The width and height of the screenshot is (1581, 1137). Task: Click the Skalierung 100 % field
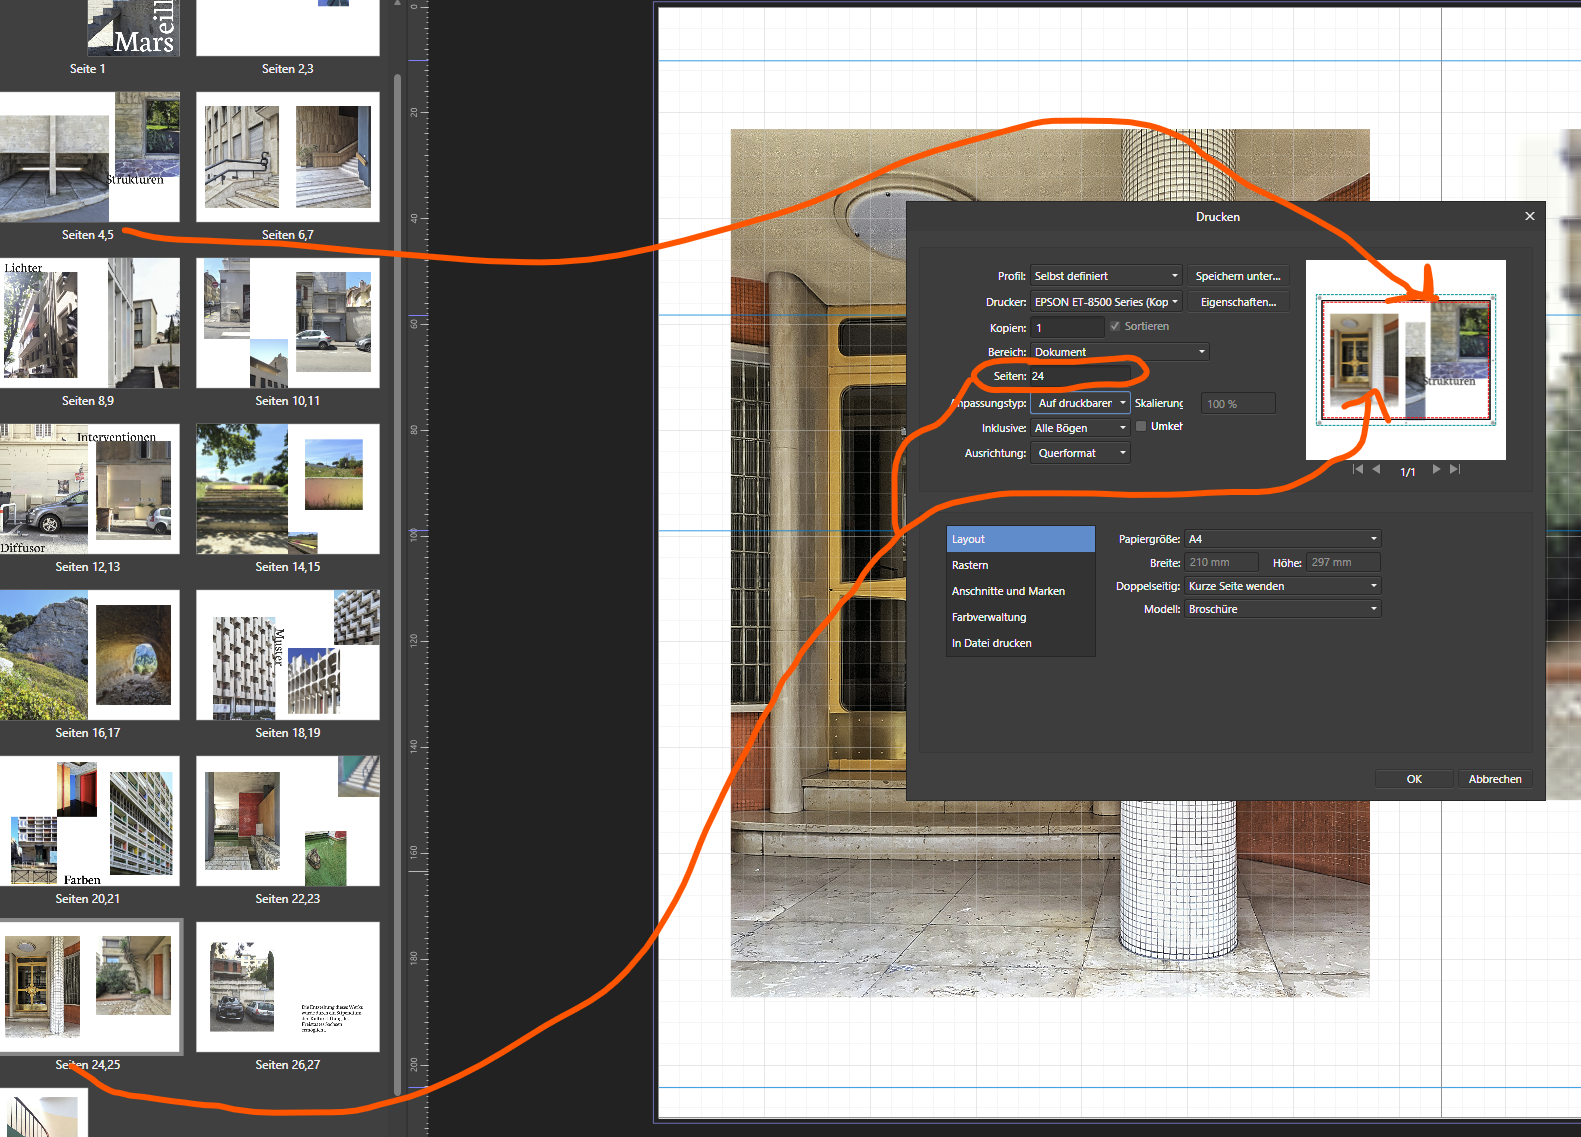pos(1238,403)
